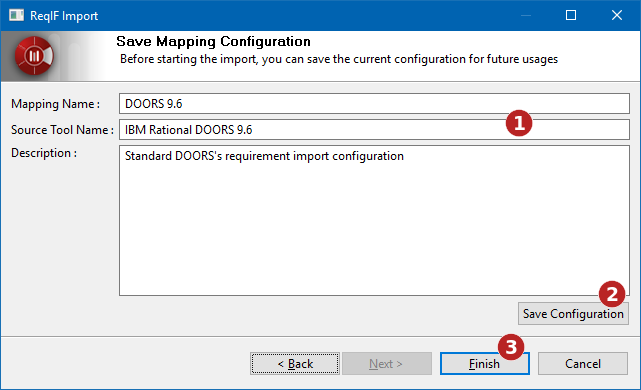Click the red annotation badge number 1
The image size is (641, 390).
[x=519, y=123]
